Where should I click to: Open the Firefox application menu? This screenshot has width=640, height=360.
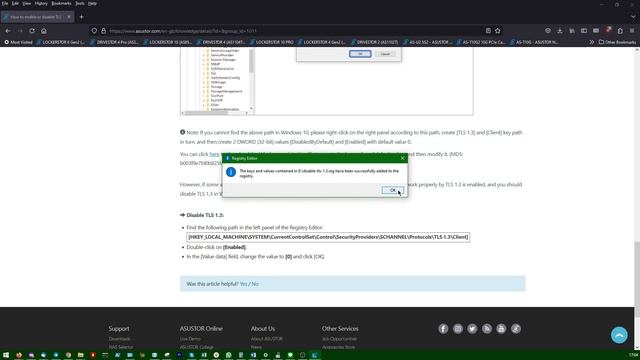(632, 31)
